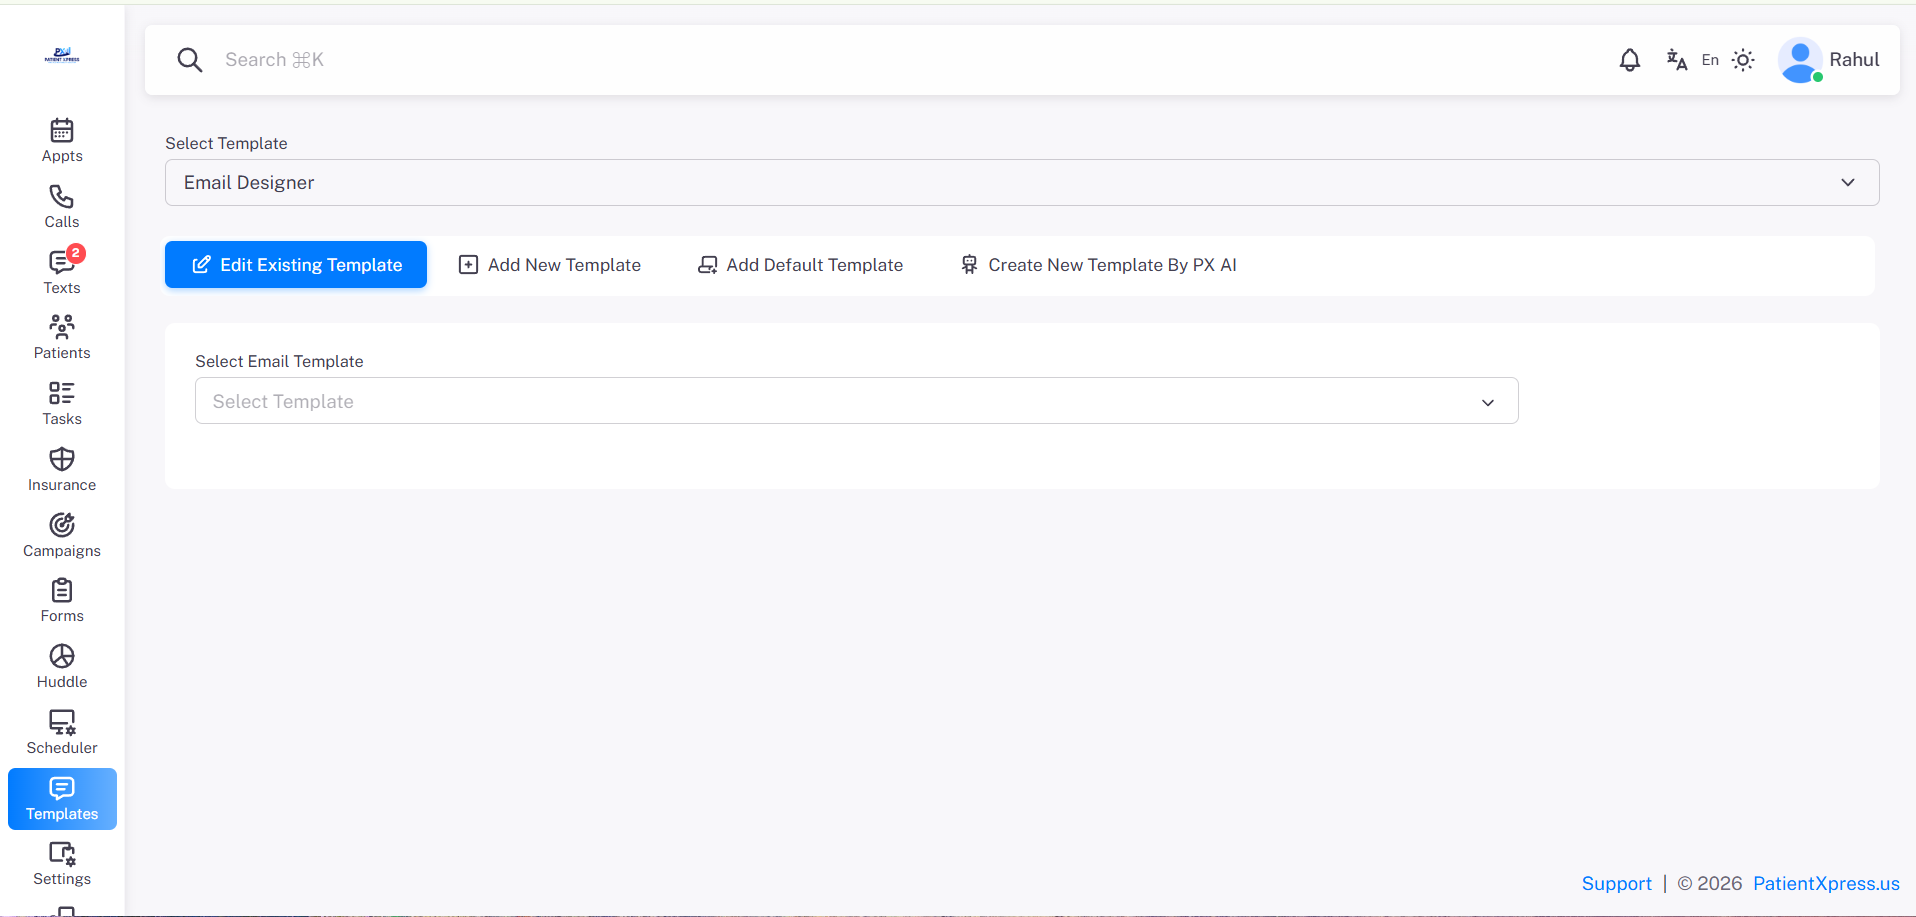Switch to the Edit Existing Template tab

[295, 264]
